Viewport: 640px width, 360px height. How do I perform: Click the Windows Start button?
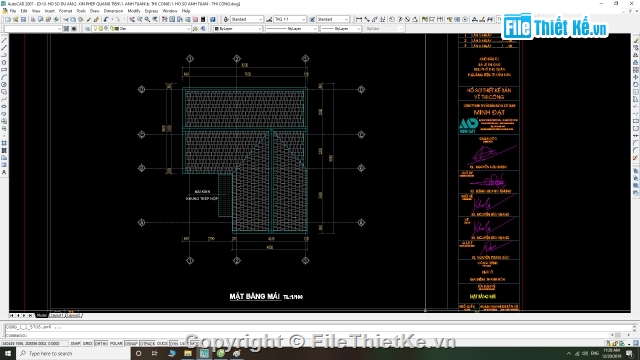(8, 353)
